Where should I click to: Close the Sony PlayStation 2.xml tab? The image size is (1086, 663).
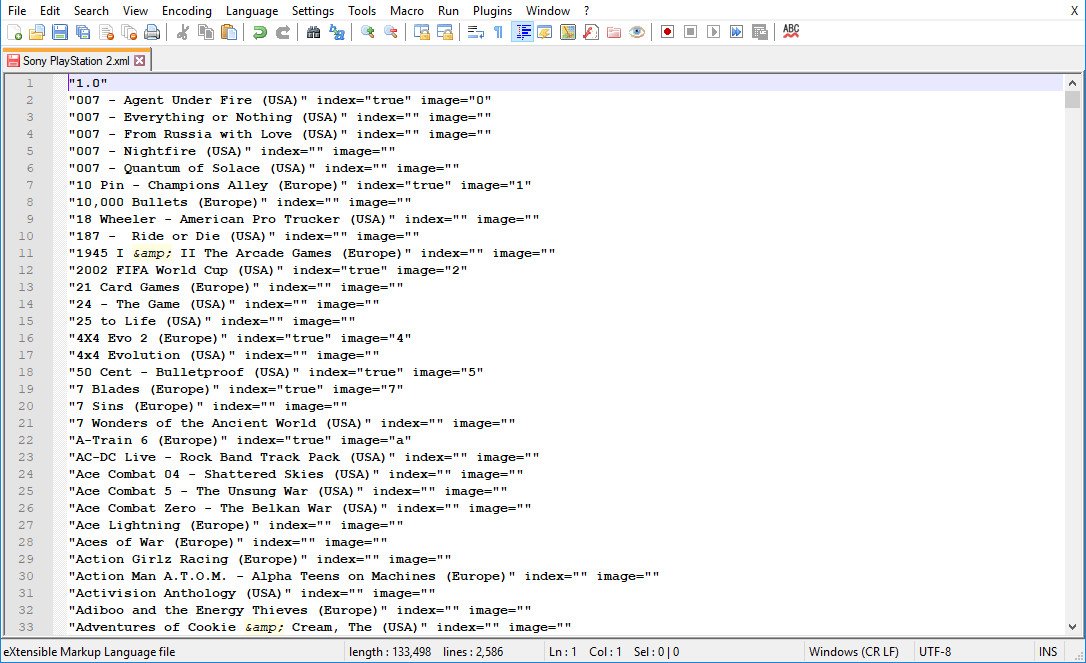[x=140, y=60]
